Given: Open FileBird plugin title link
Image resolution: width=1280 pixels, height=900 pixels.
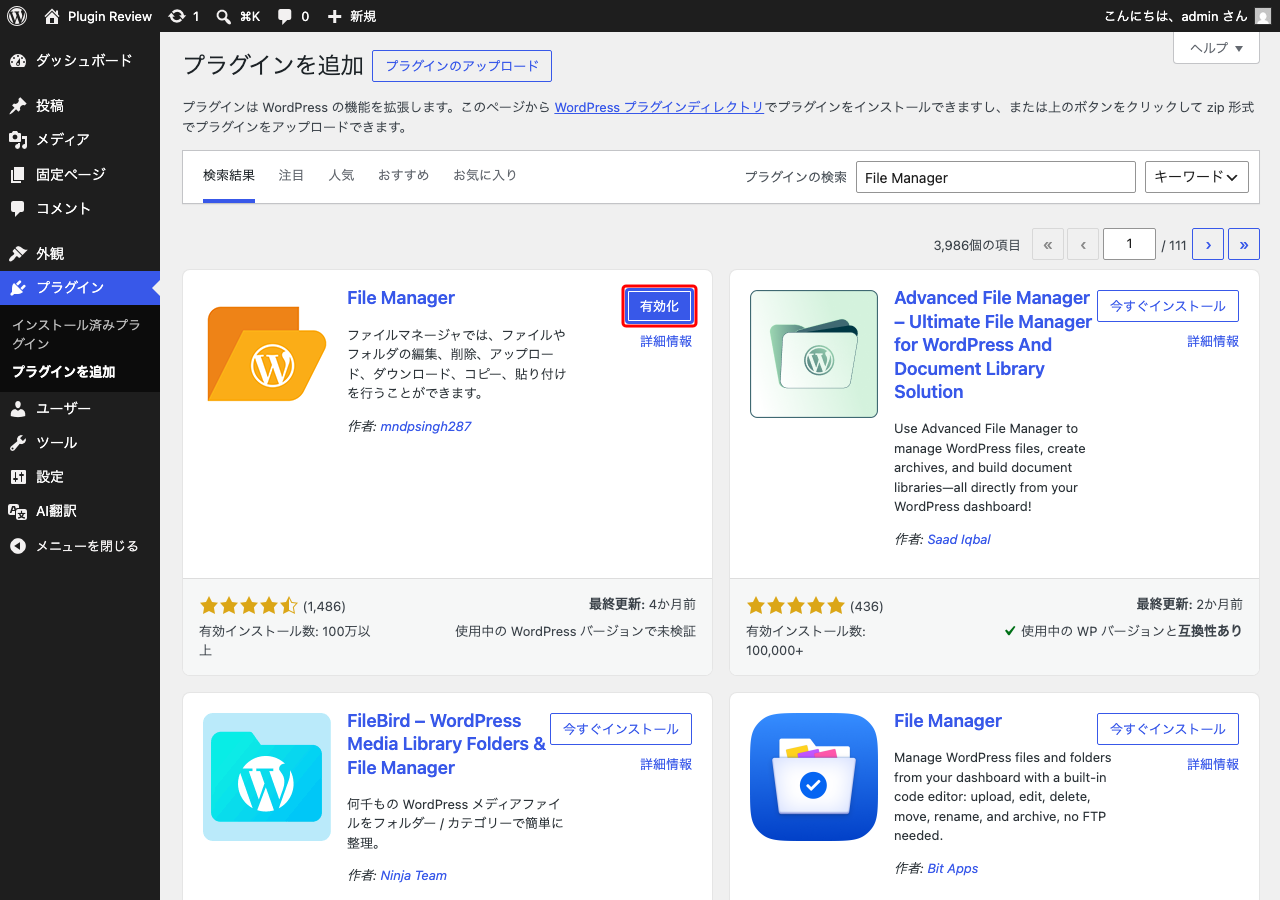Looking at the screenshot, I should 447,744.
